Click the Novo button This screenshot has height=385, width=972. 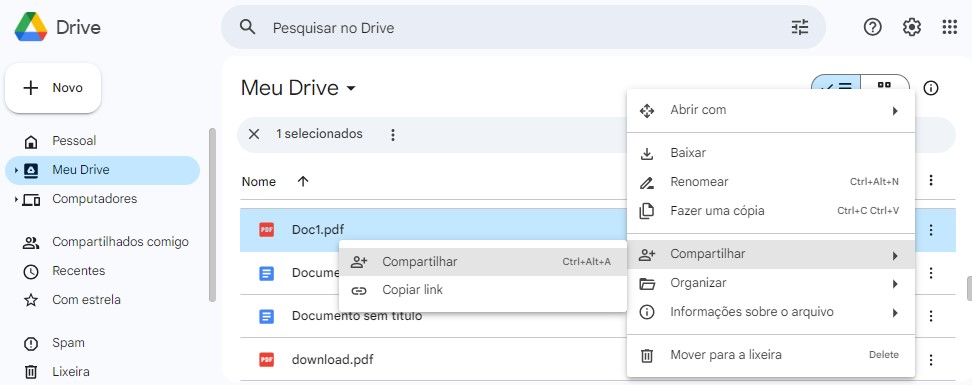53,88
